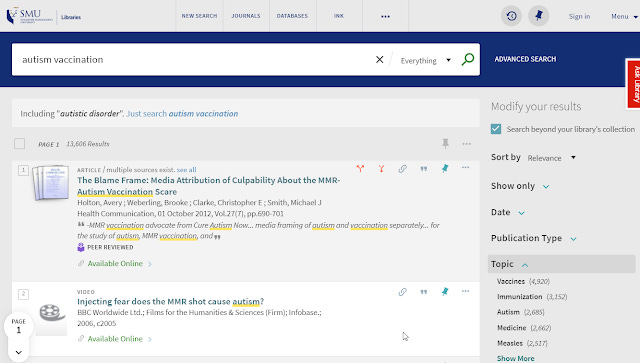Find sources cited in The Blame Frame article
The width and height of the screenshot is (640, 363).
click(381, 168)
